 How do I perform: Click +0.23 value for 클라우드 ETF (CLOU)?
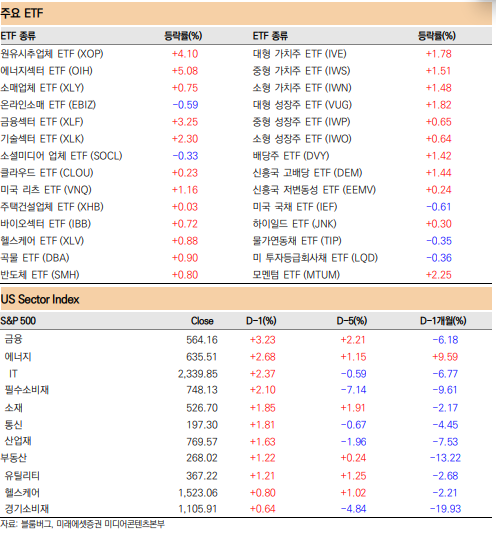(185, 173)
